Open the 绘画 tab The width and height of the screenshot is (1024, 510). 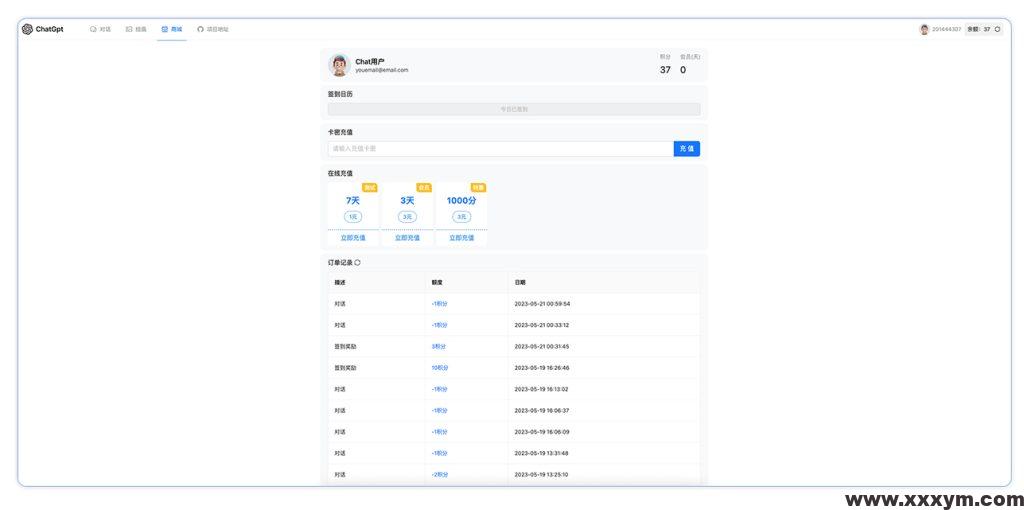click(x=141, y=29)
